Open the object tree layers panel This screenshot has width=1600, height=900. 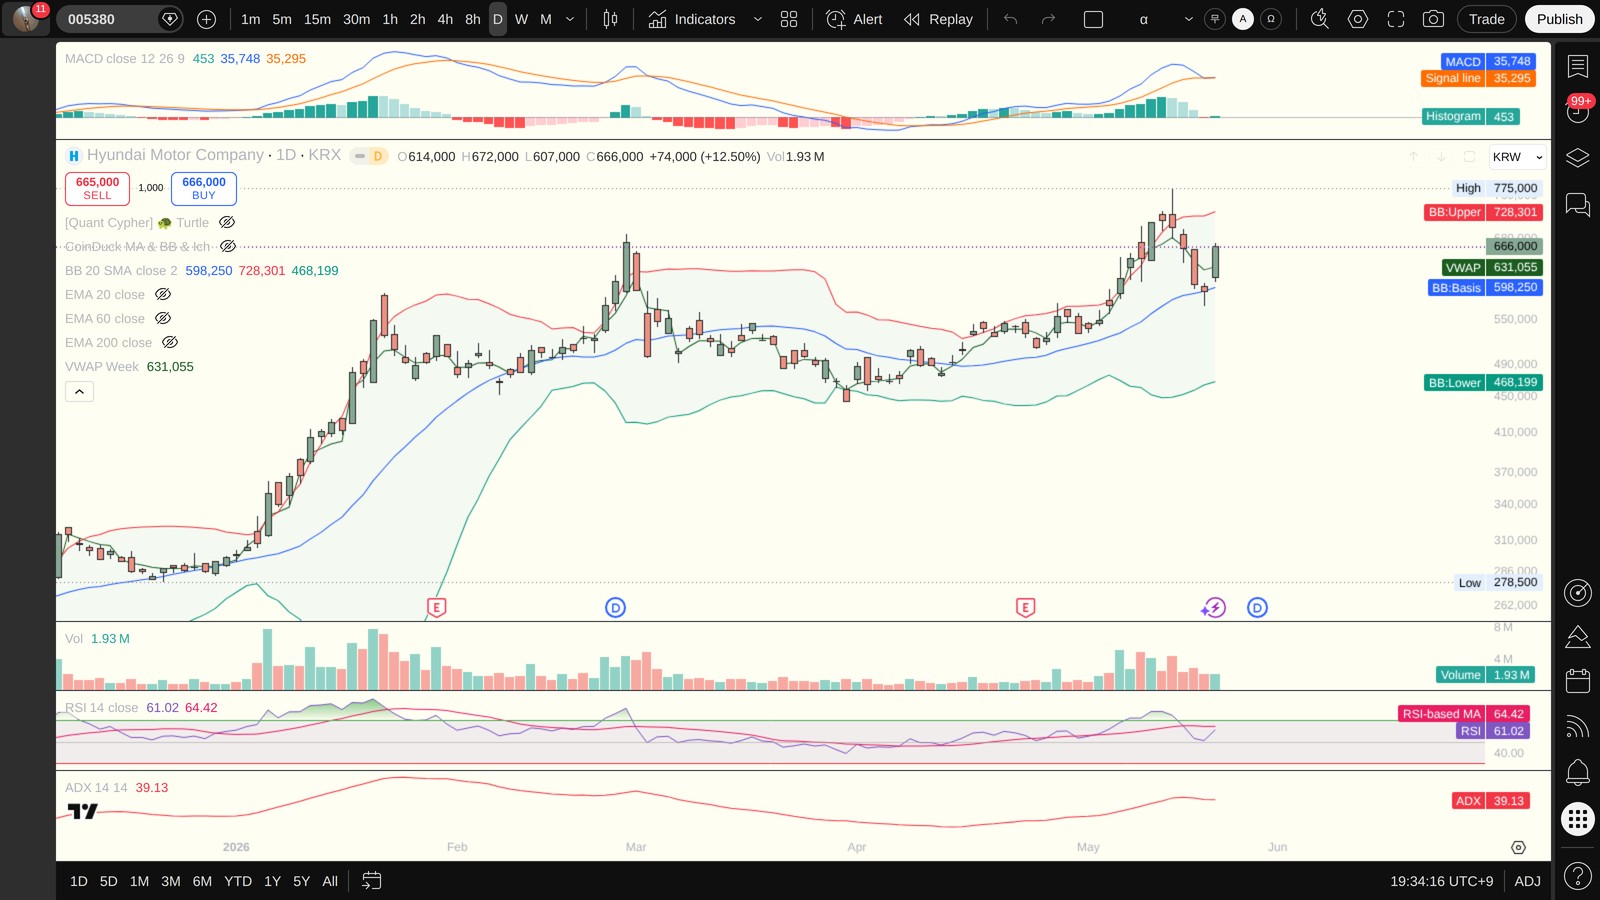(x=1578, y=158)
